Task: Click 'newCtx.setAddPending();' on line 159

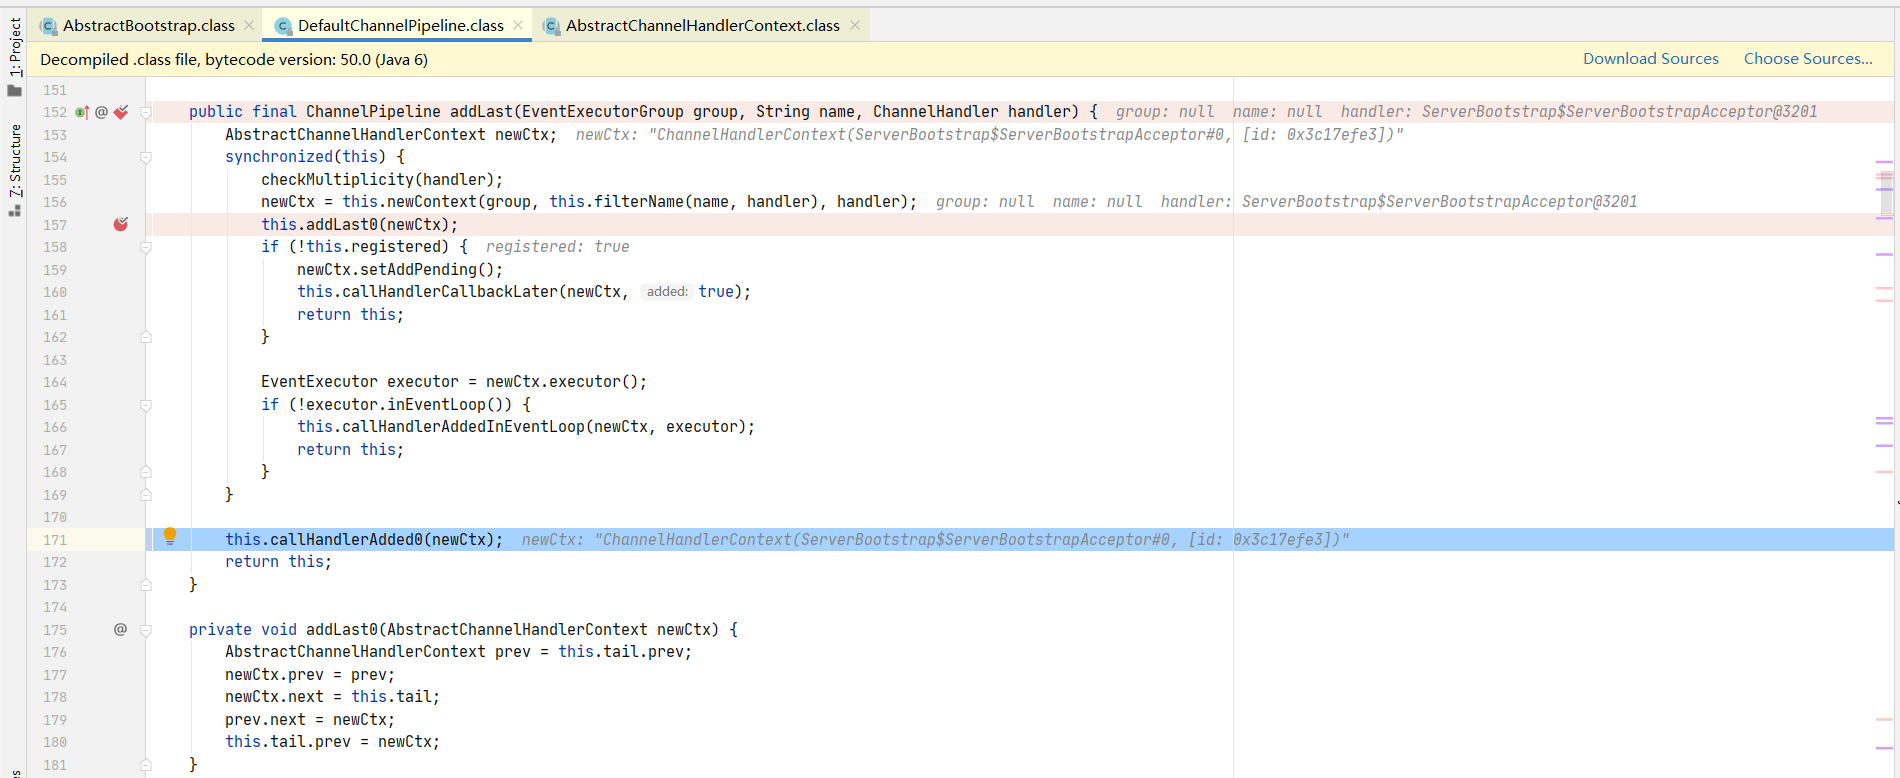Action: (x=400, y=270)
